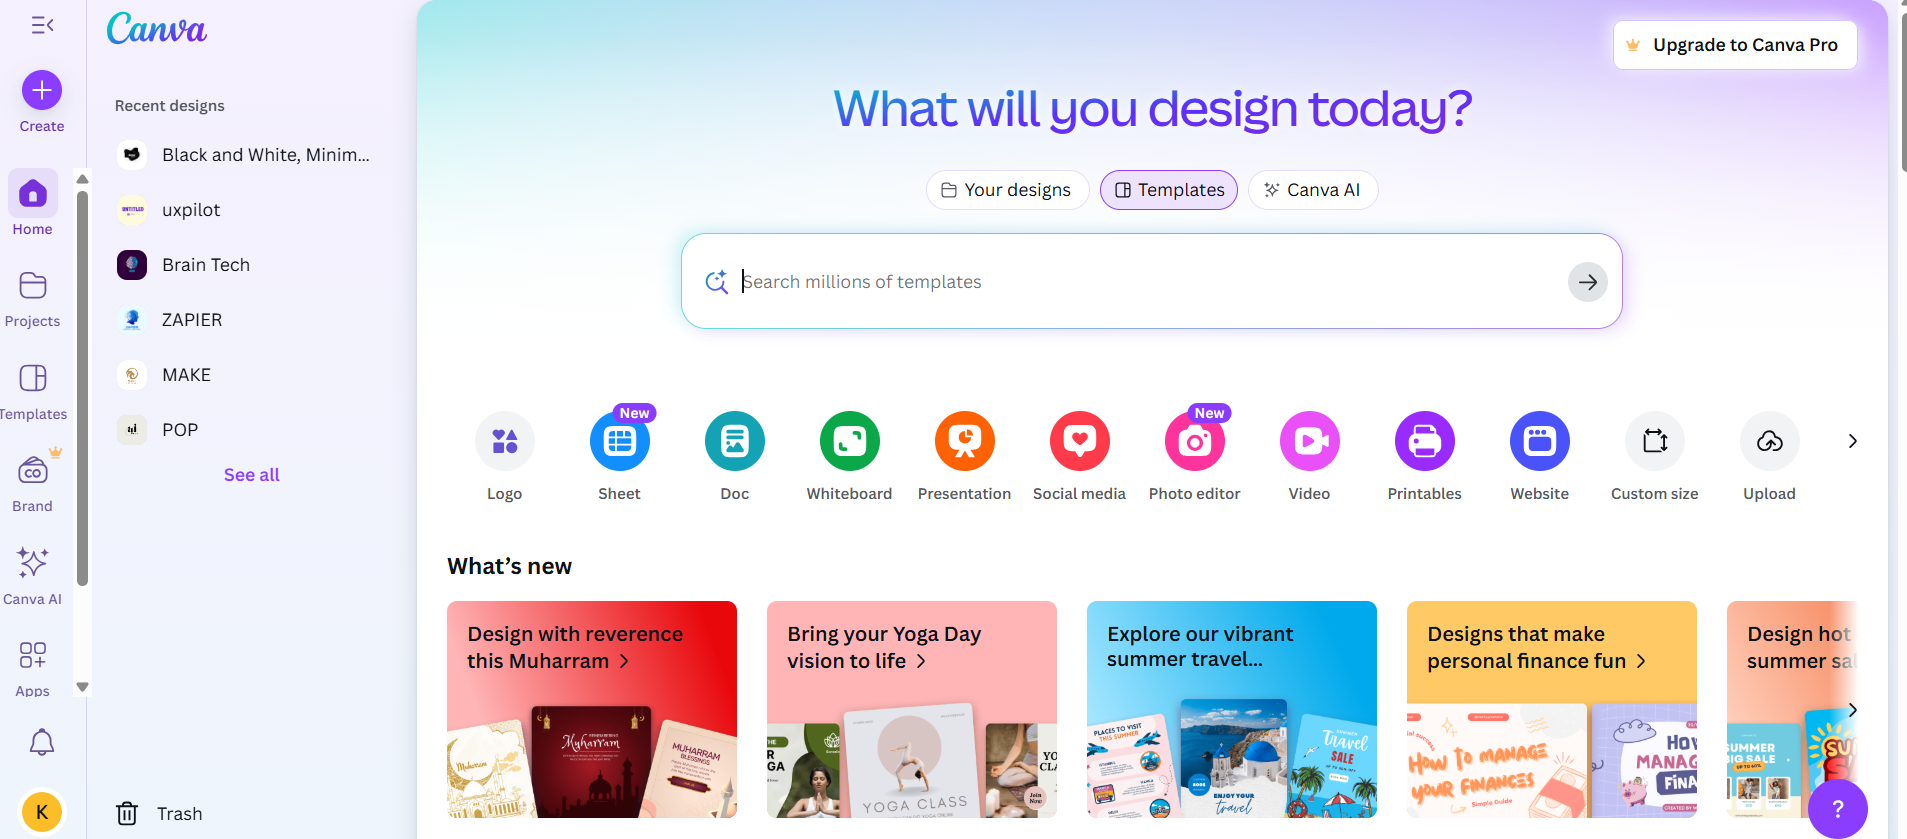The width and height of the screenshot is (1907, 839).
Task: Open the Whiteboard design type icon
Action: 849,441
